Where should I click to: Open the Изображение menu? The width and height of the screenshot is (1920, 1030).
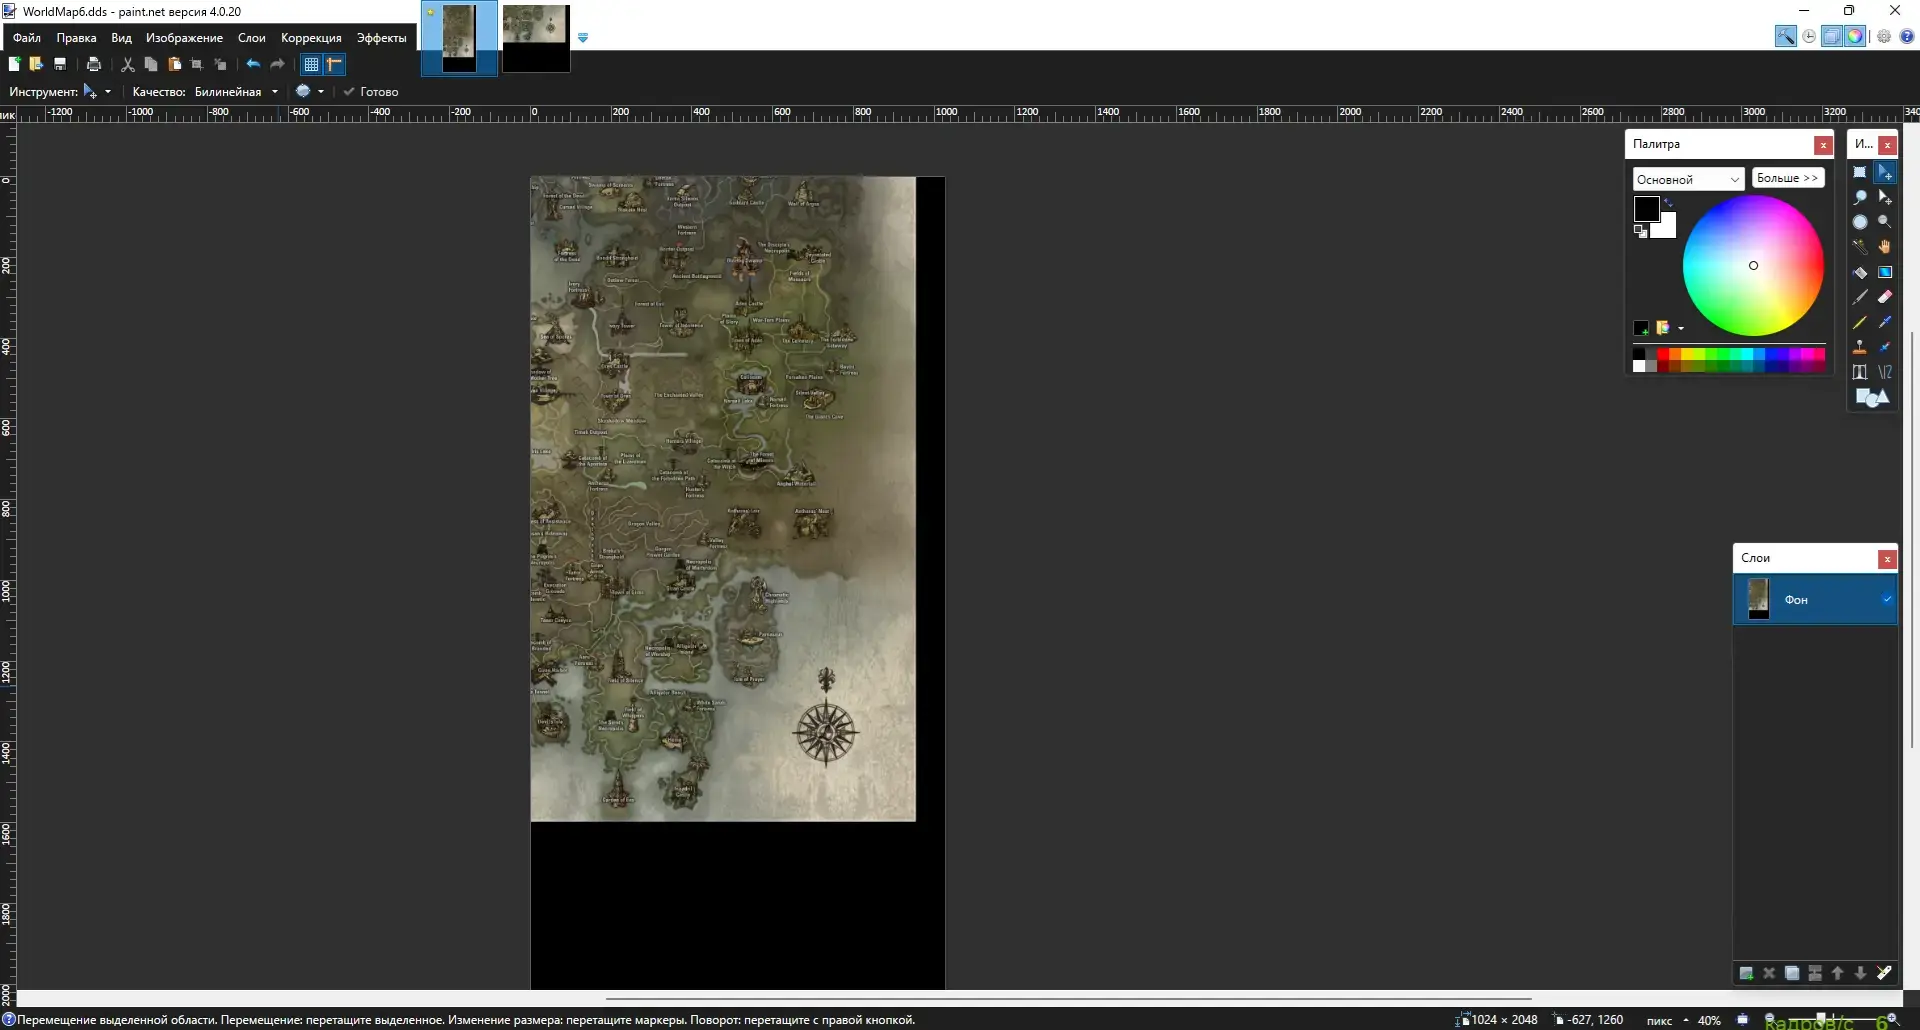tap(184, 38)
